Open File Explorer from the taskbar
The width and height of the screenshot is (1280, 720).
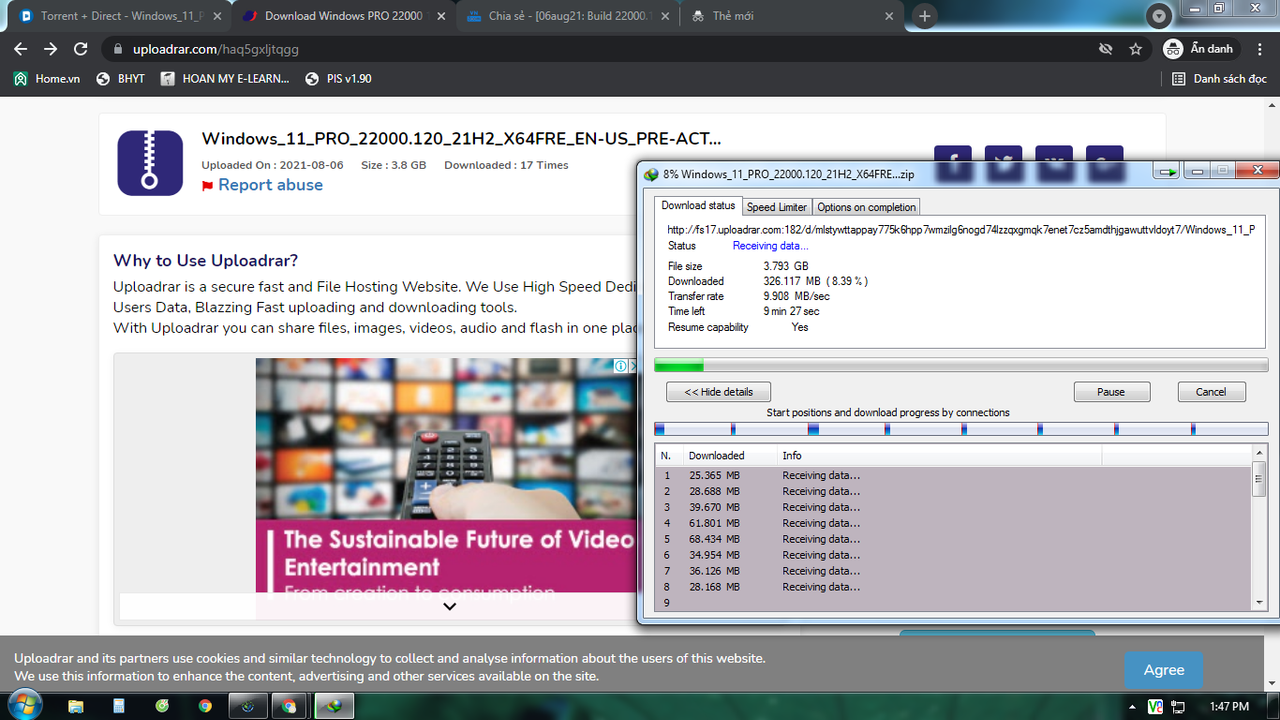point(75,706)
